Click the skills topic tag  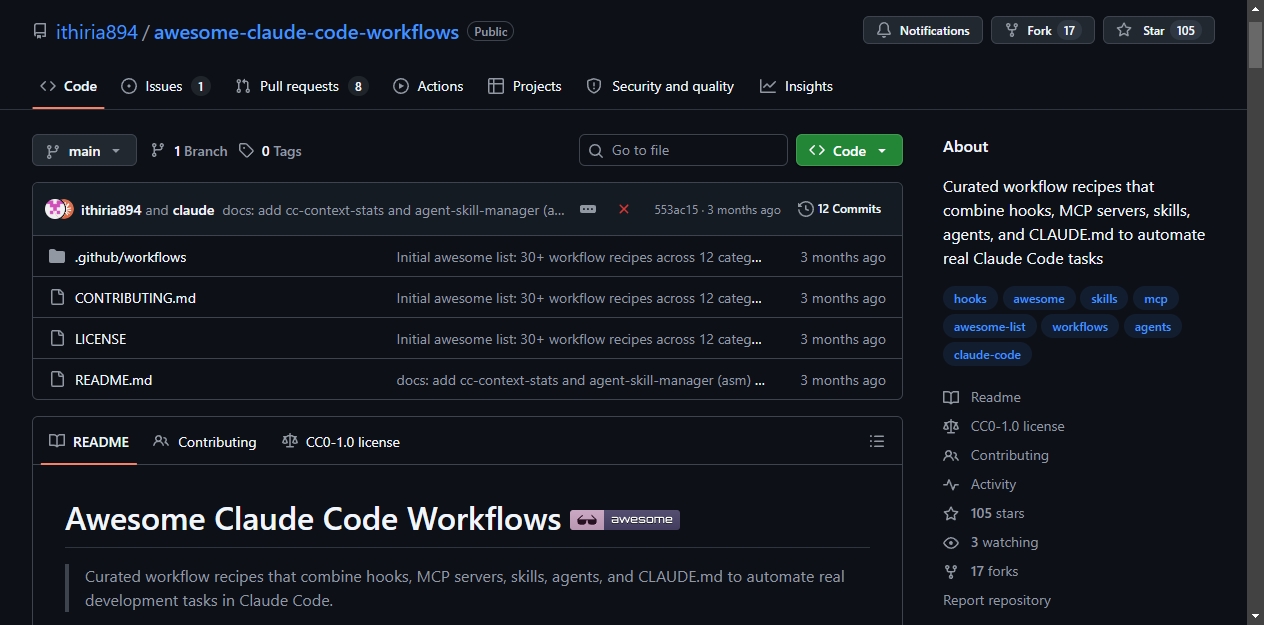pyautogui.click(x=1104, y=299)
